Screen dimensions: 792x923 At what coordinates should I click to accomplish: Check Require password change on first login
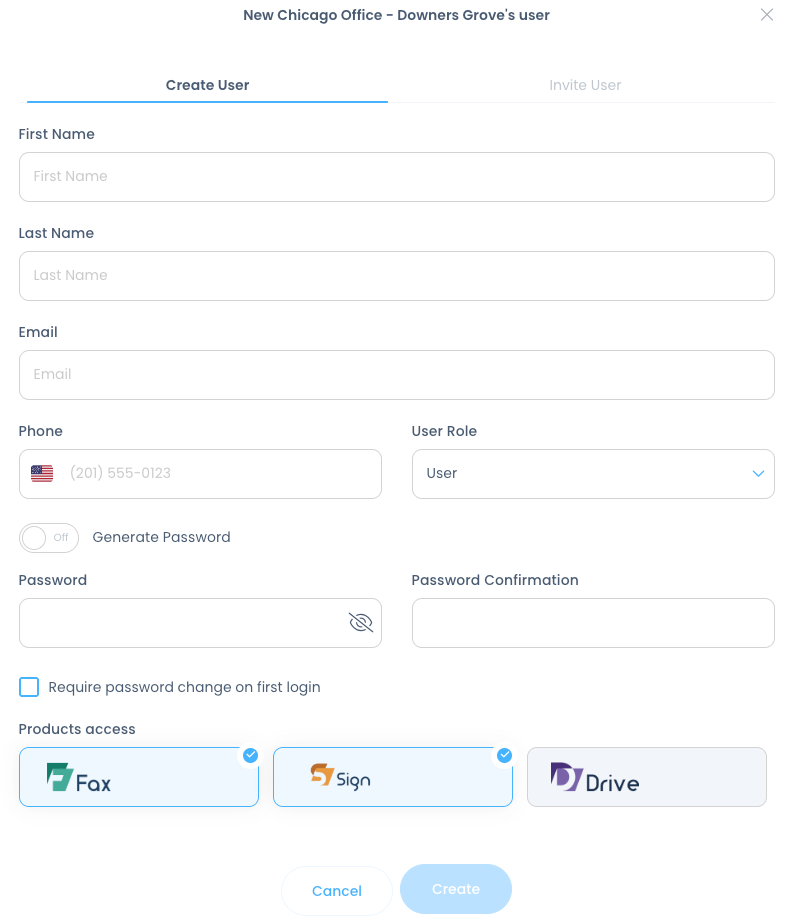(29, 687)
